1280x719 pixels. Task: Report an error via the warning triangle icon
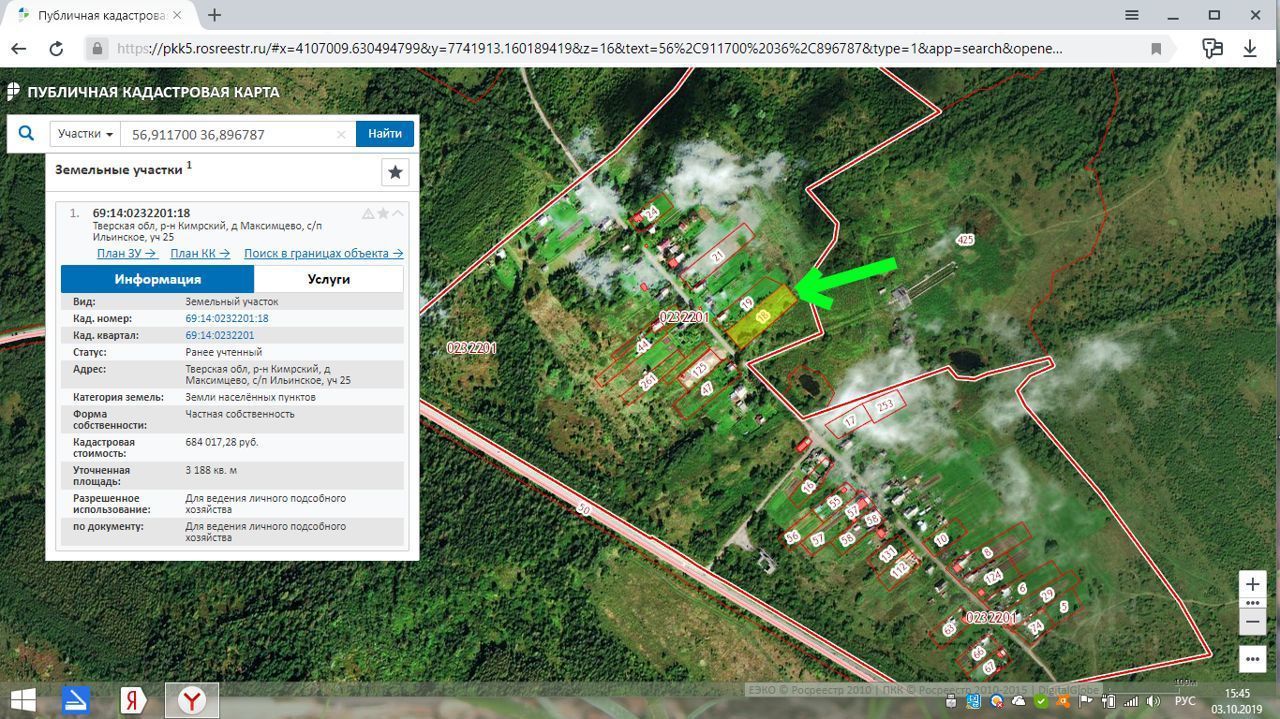pos(368,213)
